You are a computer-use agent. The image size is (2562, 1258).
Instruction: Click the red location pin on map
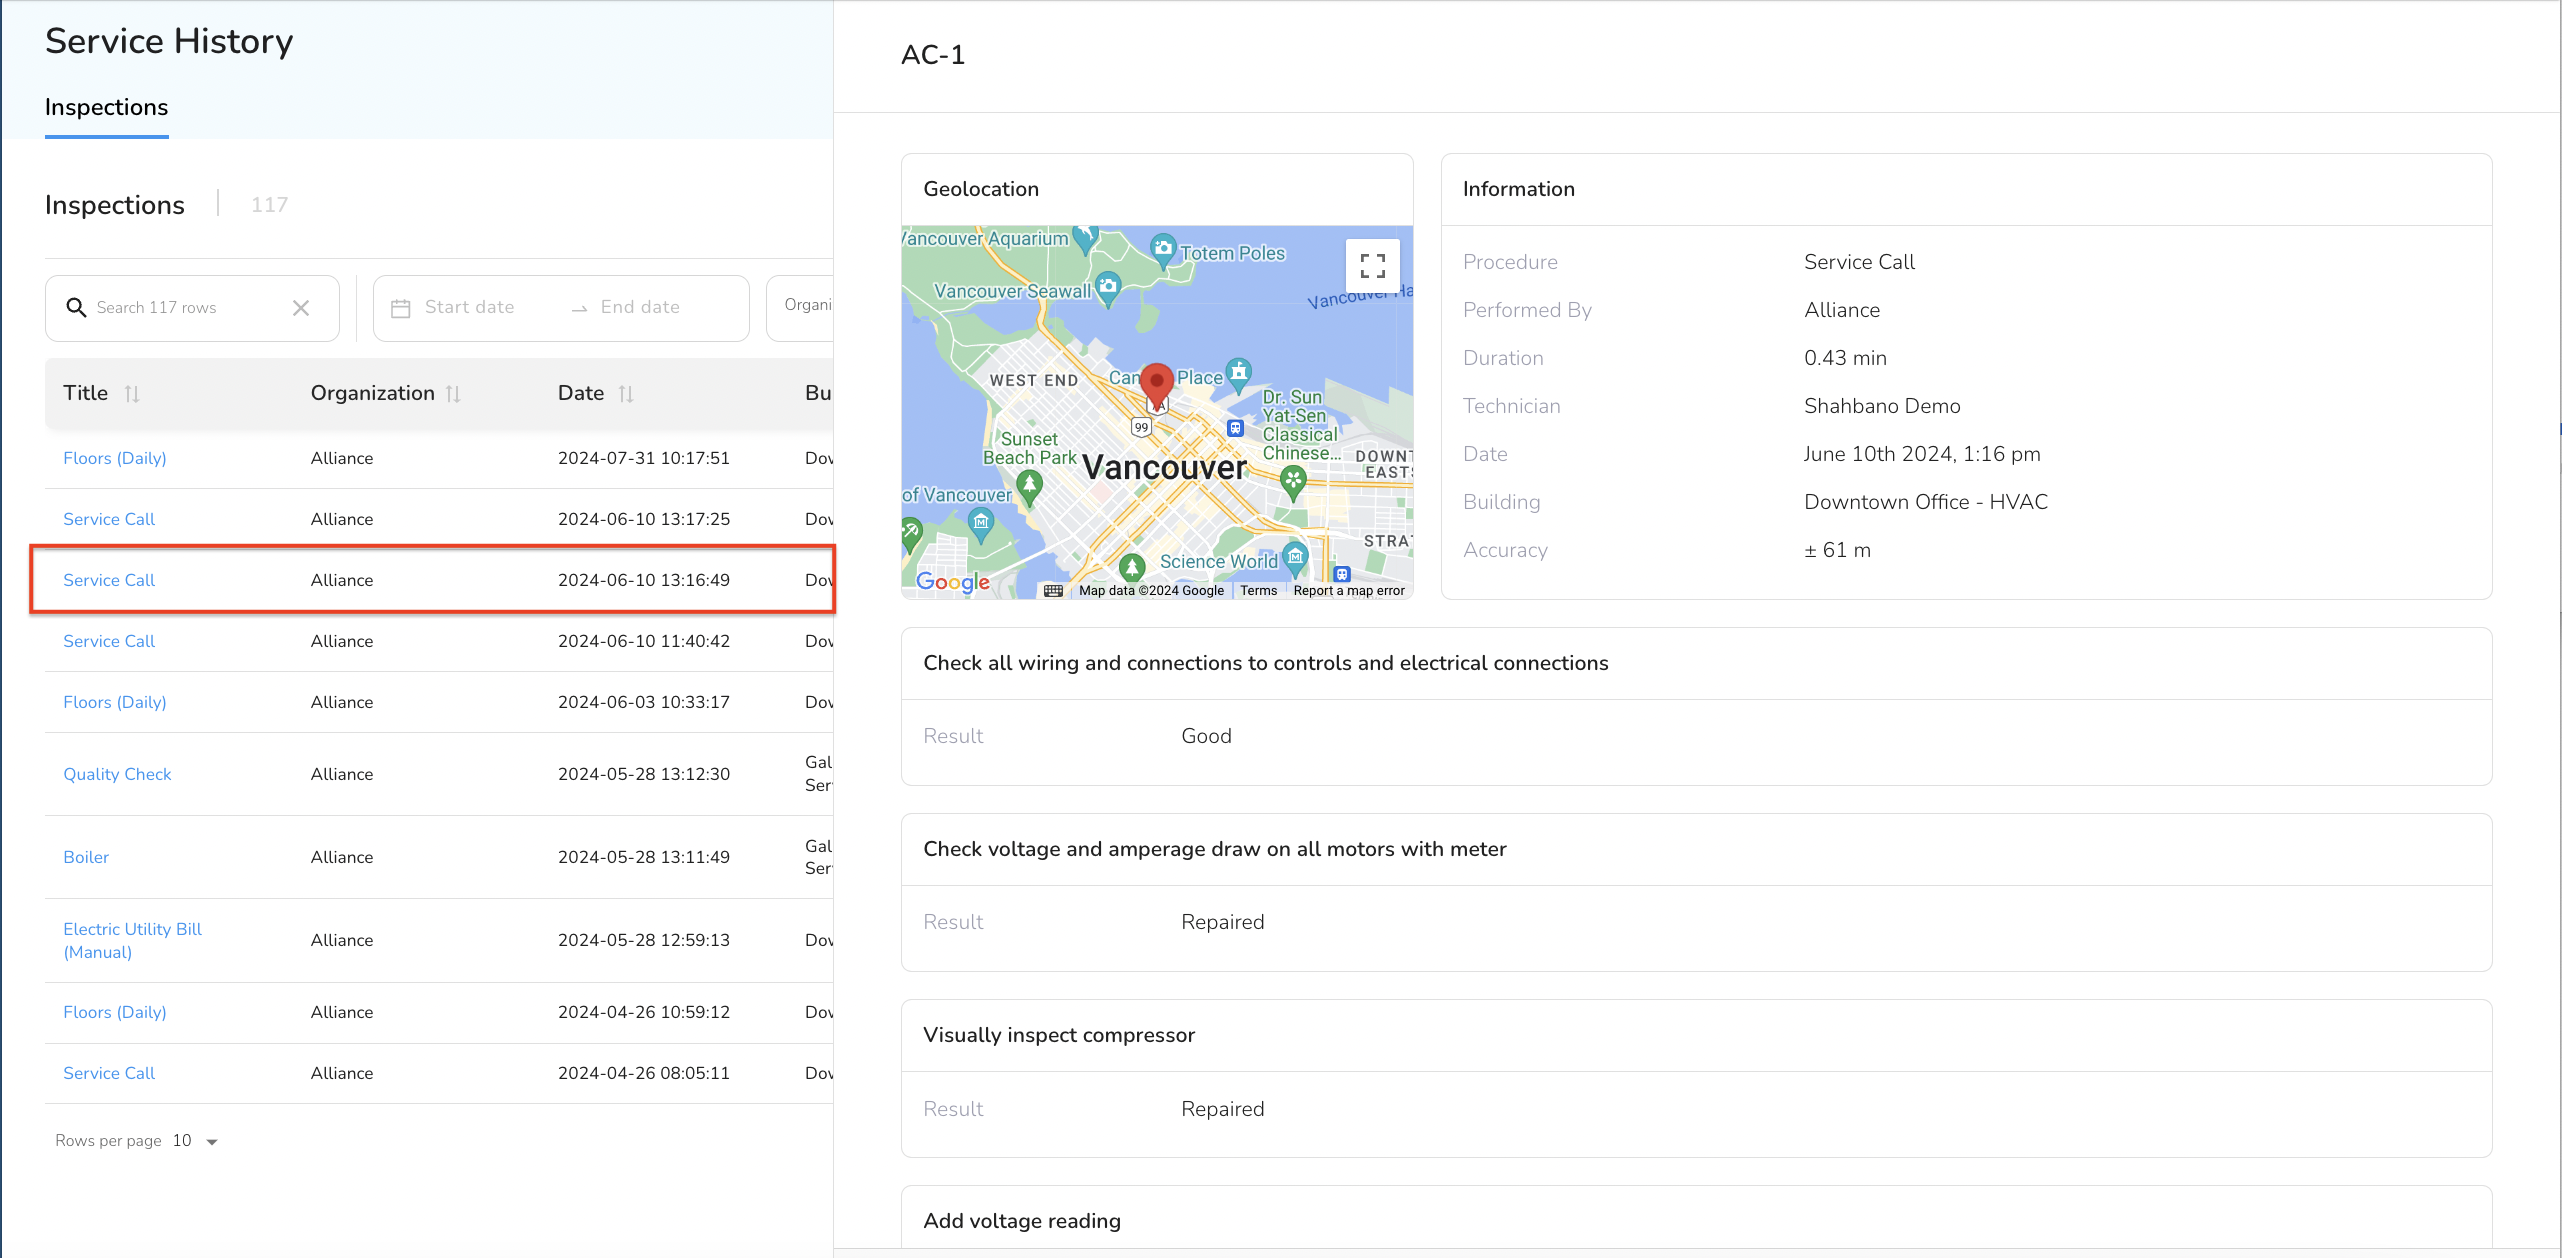pyautogui.click(x=1157, y=386)
